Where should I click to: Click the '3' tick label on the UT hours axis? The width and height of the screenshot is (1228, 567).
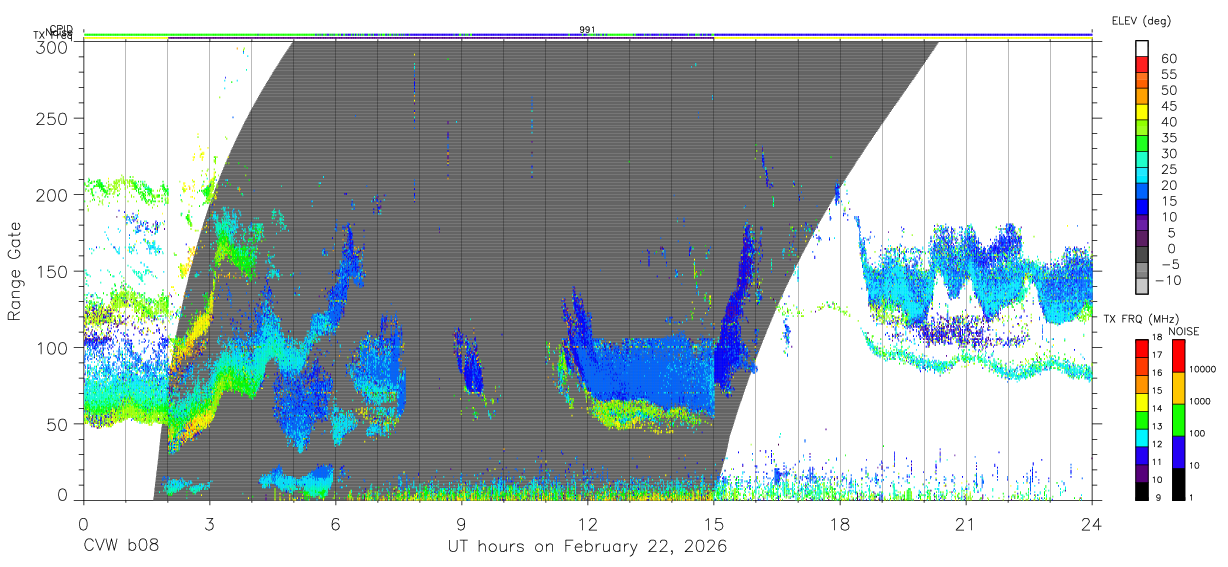[209, 523]
